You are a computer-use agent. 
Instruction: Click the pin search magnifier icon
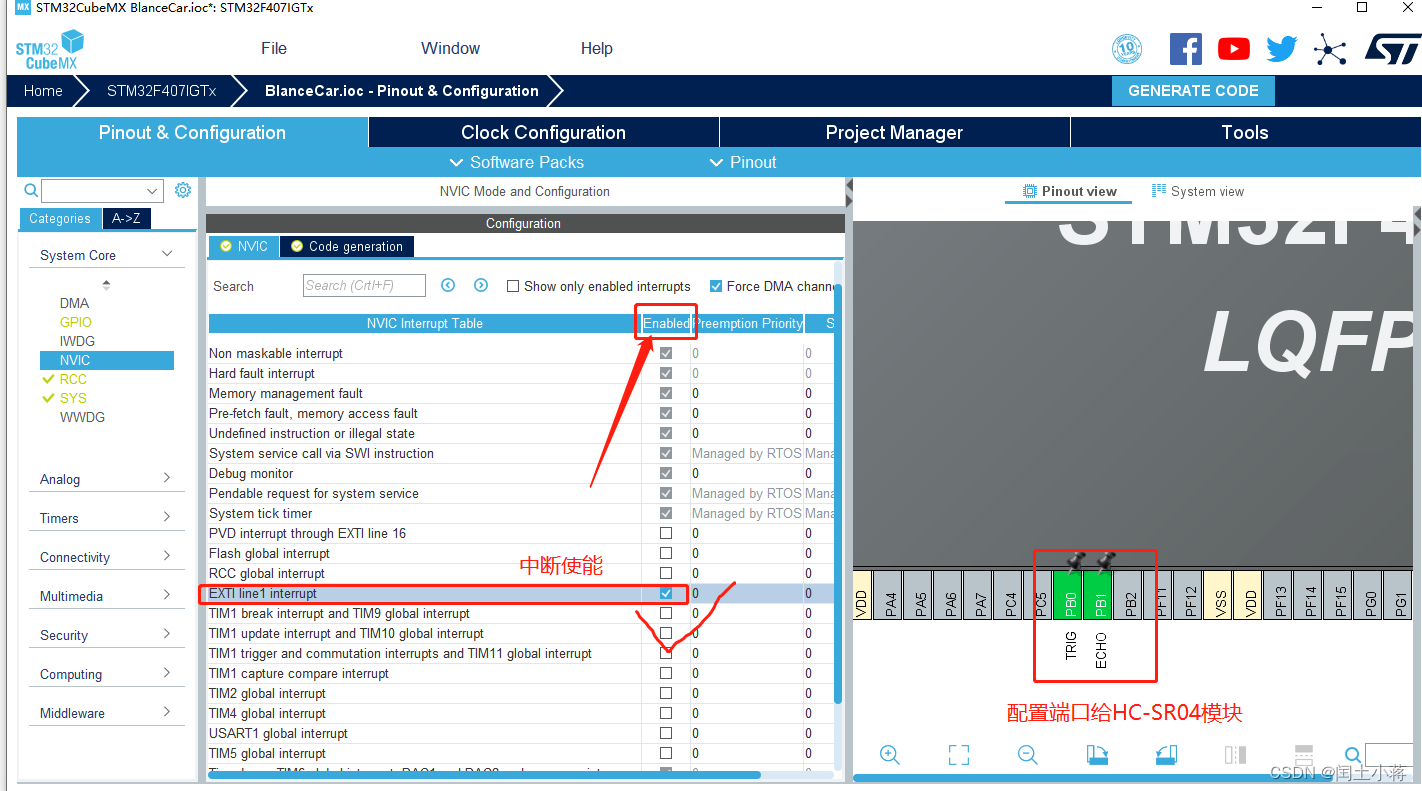point(1353,755)
